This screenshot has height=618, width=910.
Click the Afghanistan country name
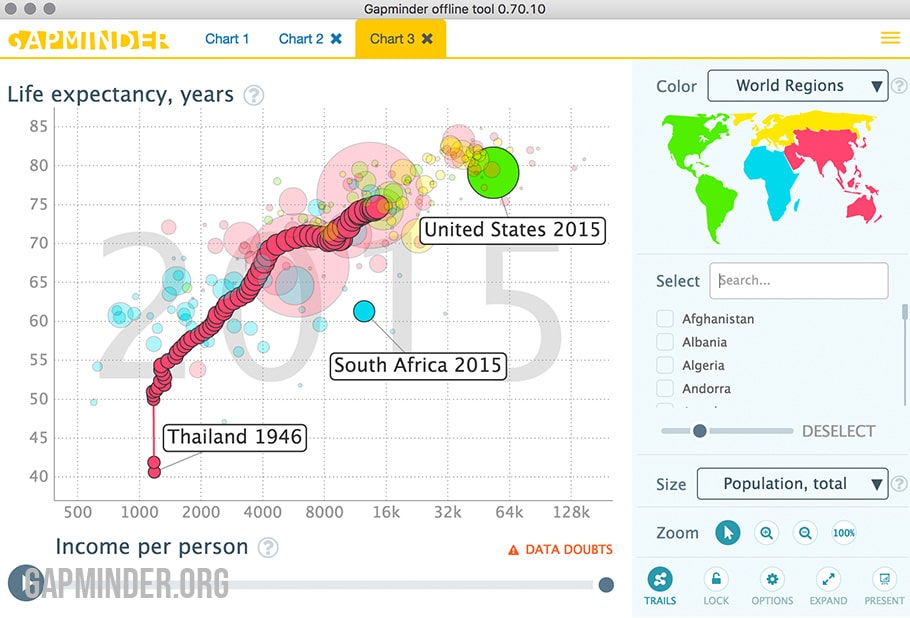718,319
